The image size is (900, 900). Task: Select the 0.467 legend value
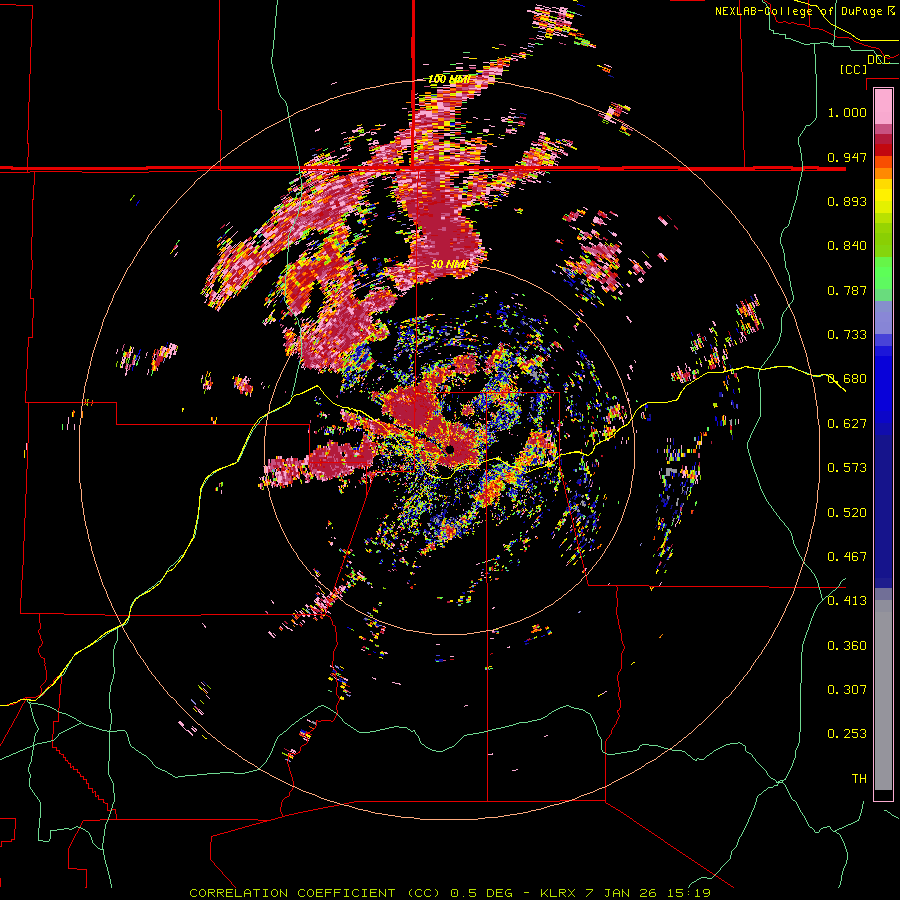pos(847,557)
